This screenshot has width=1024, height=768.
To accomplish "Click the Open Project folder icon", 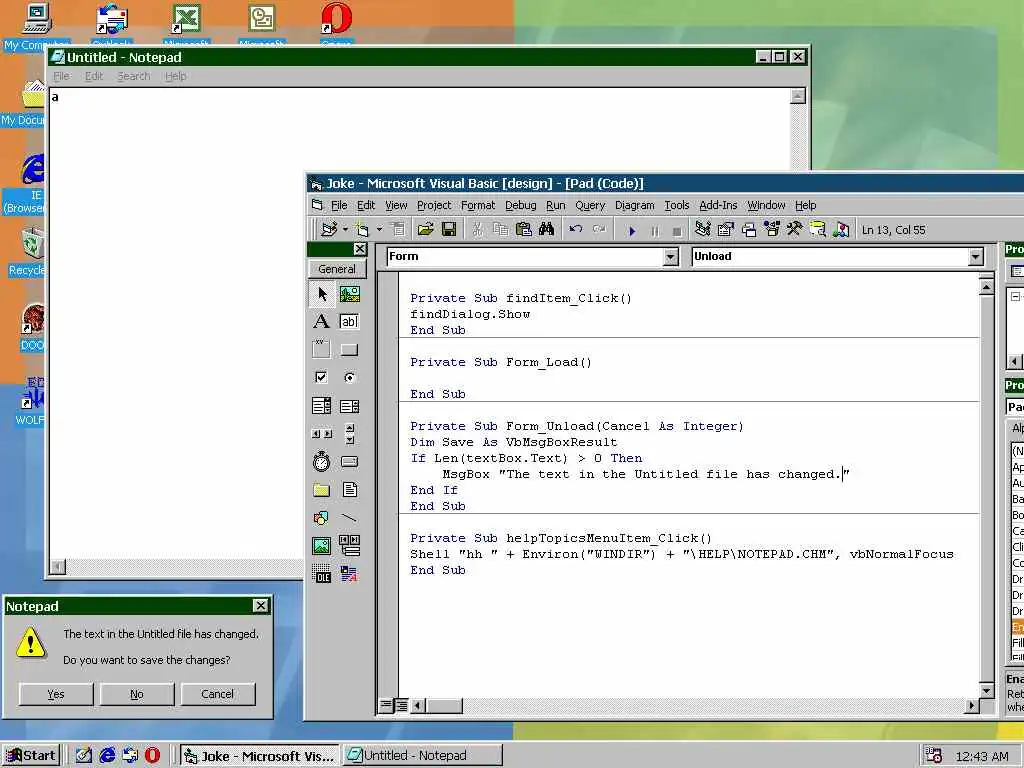I will (x=425, y=229).
